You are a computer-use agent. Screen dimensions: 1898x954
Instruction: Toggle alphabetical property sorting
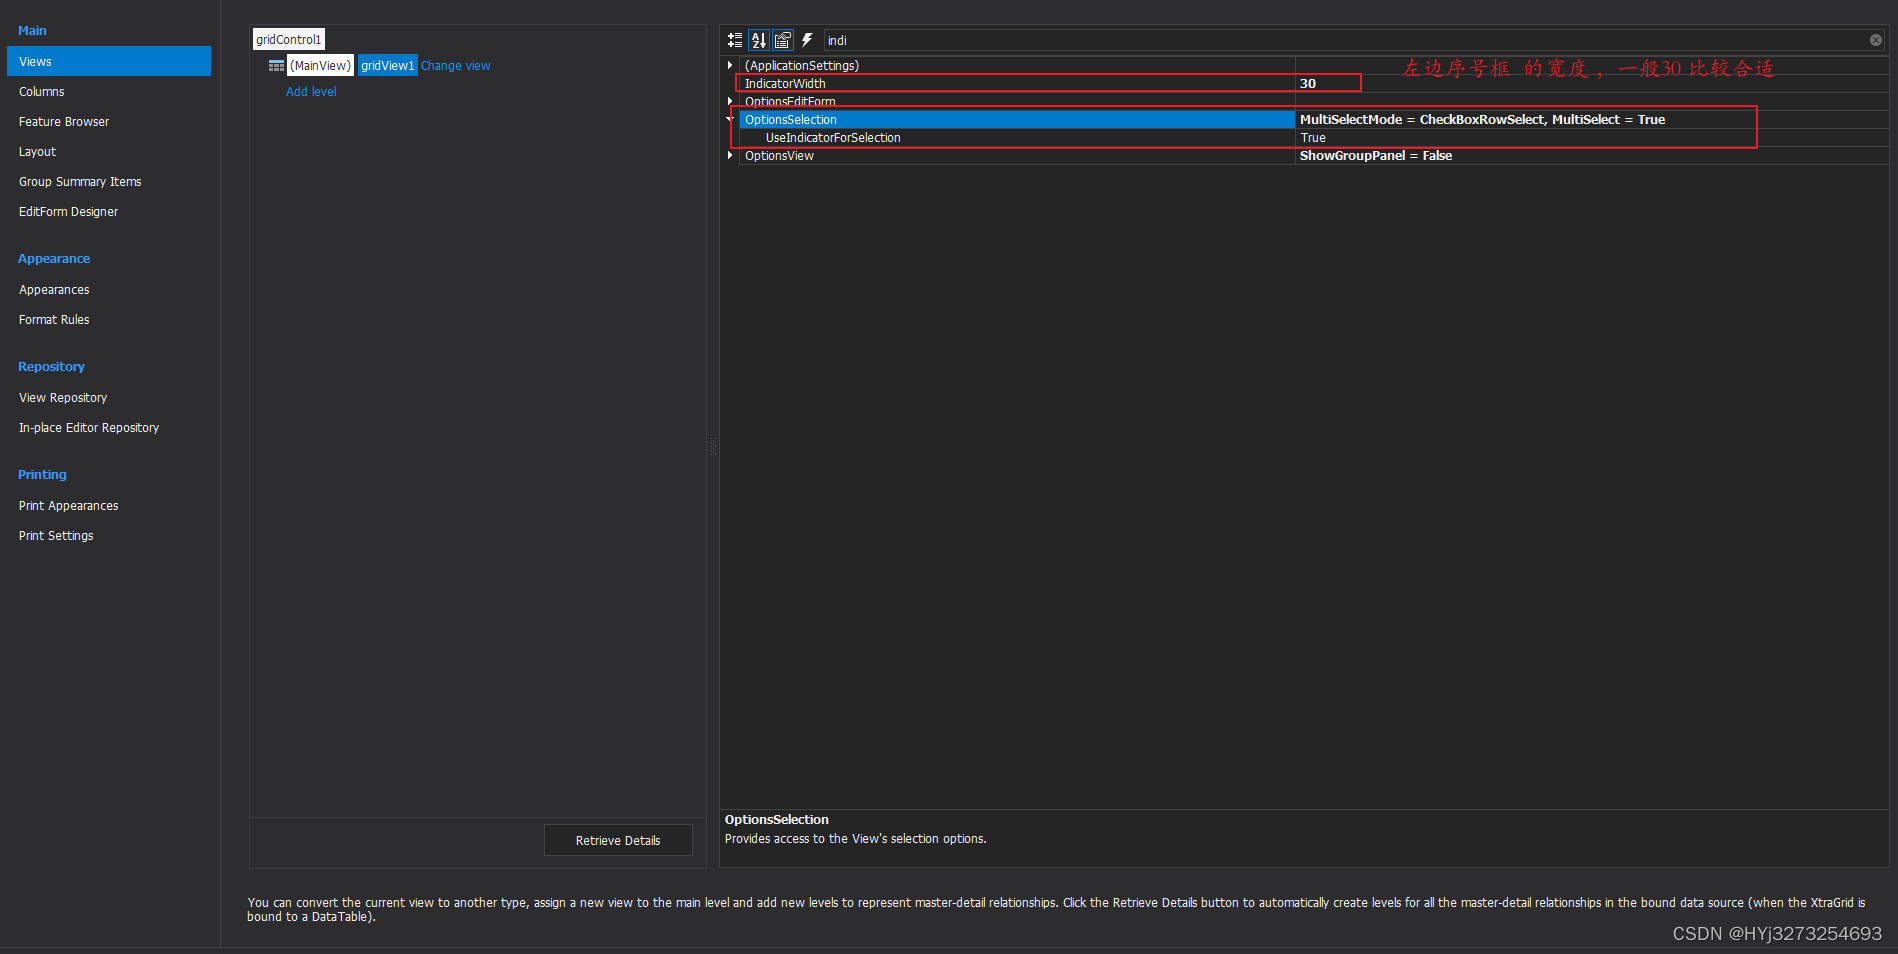click(x=759, y=40)
